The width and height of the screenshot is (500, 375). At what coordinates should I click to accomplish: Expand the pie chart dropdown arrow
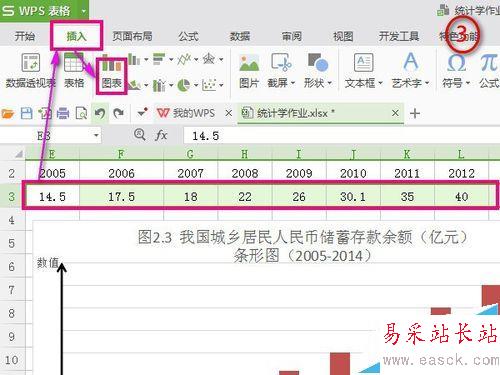[196, 85]
